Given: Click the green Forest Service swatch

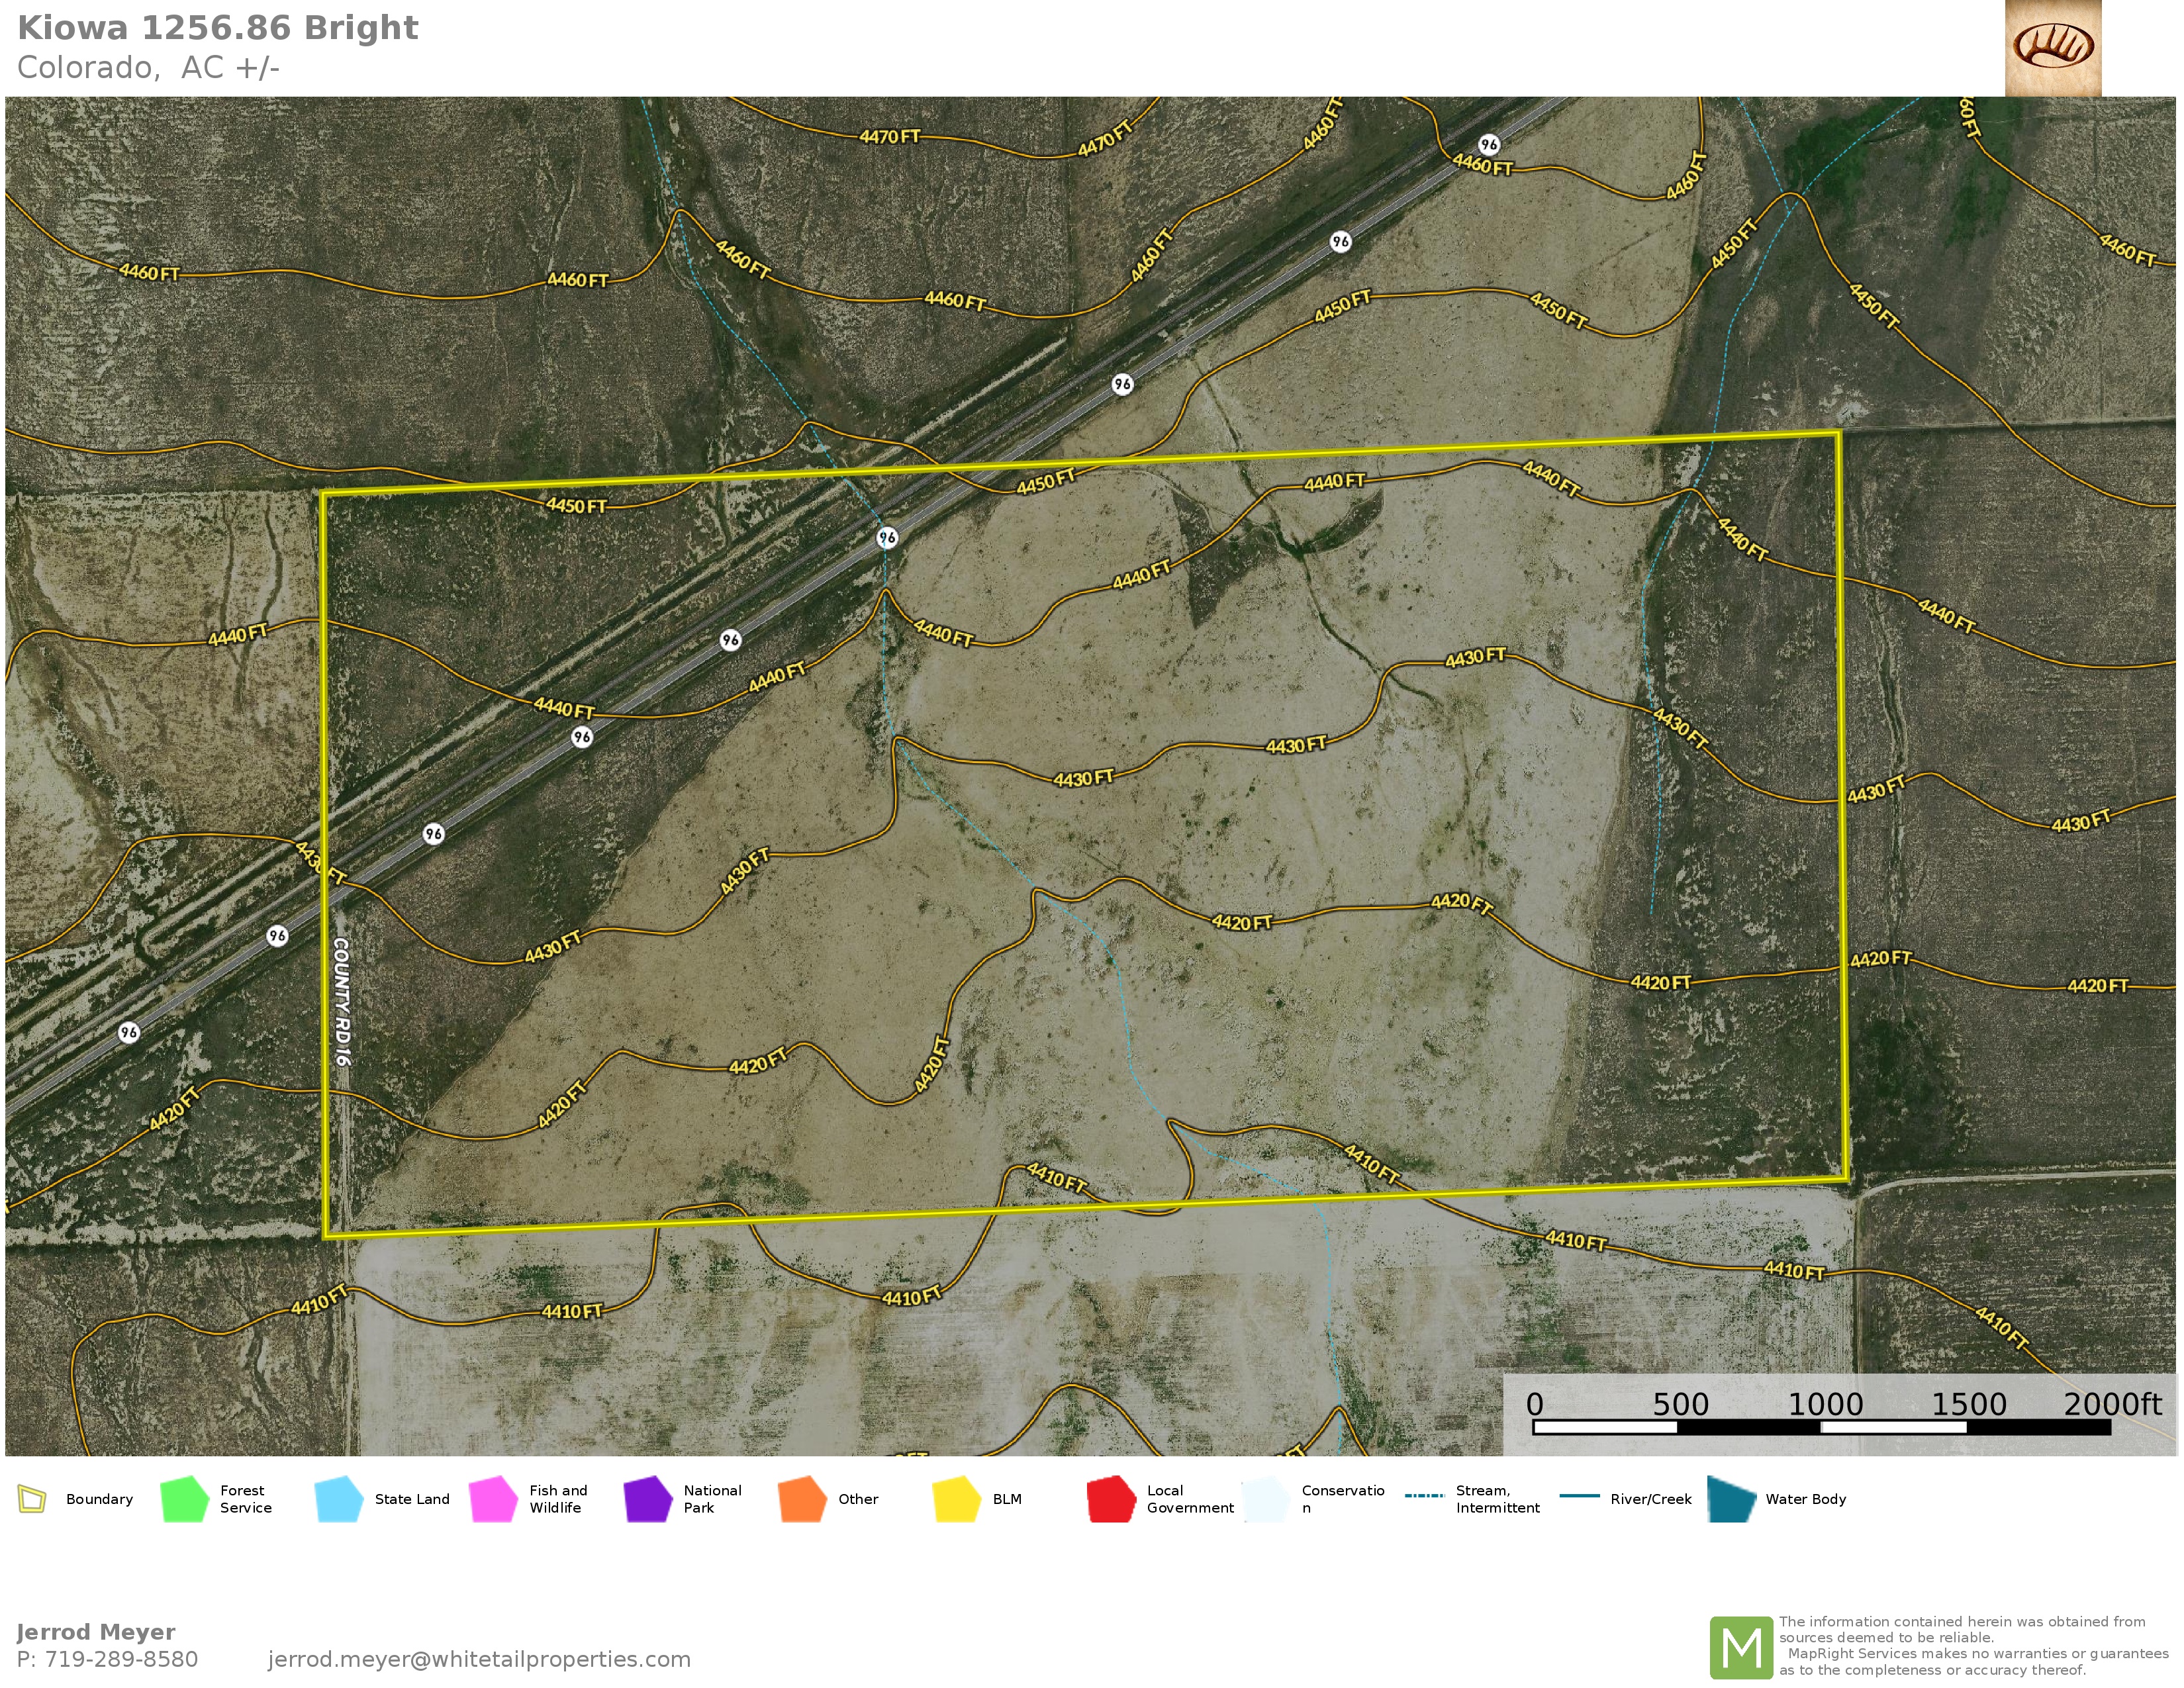Looking at the screenshot, I should click(x=184, y=1499).
